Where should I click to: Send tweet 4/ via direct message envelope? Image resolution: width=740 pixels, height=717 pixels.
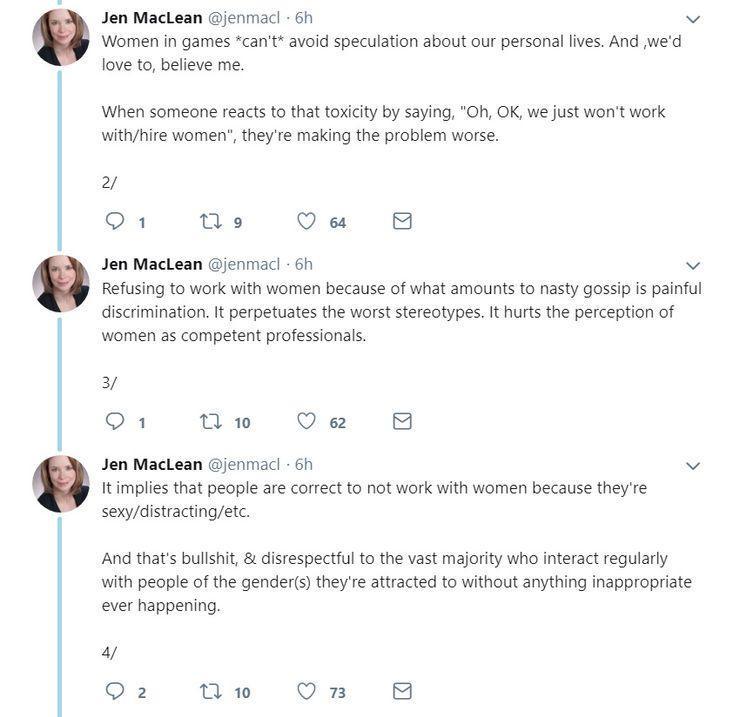click(402, 691)
